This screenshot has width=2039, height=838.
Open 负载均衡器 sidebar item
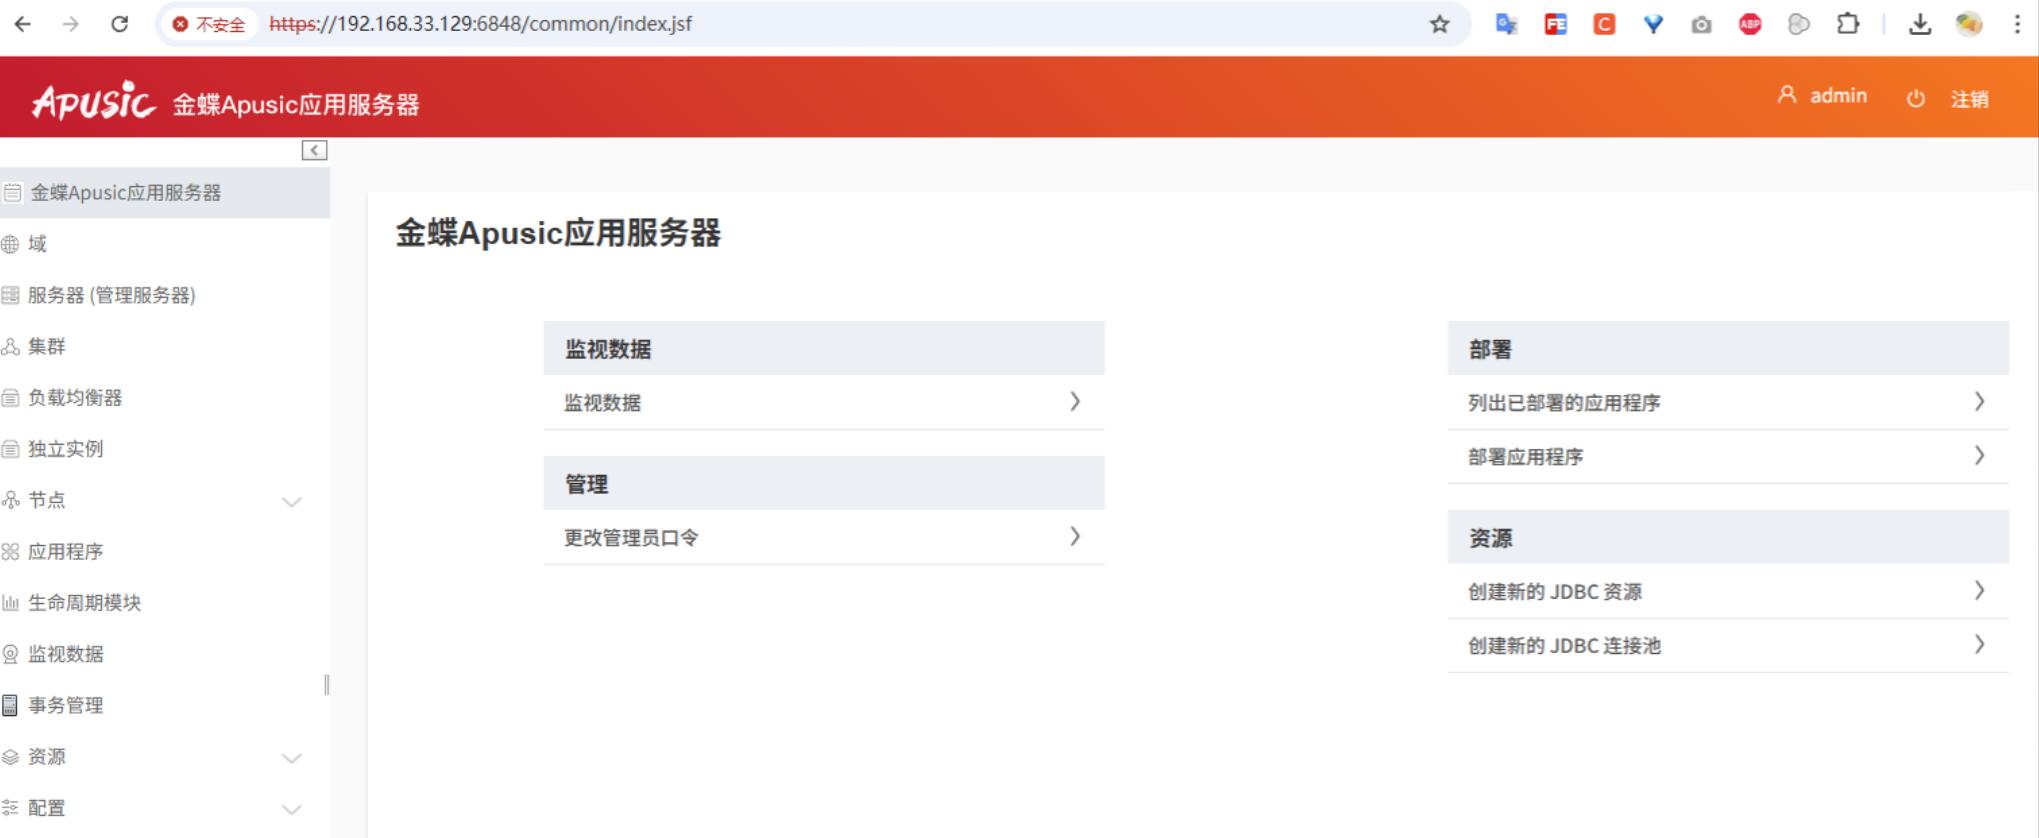point(75,398)
